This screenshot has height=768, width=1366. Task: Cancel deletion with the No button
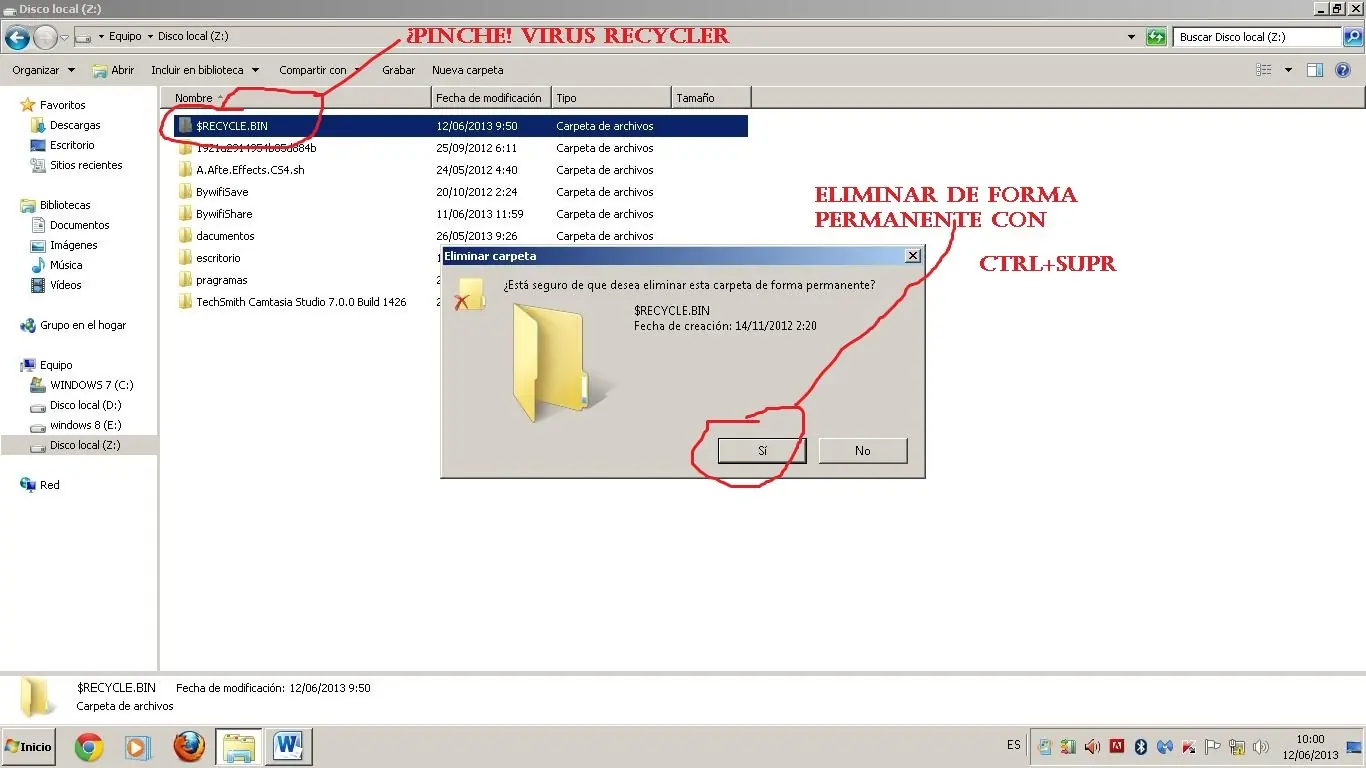(863, 451)
